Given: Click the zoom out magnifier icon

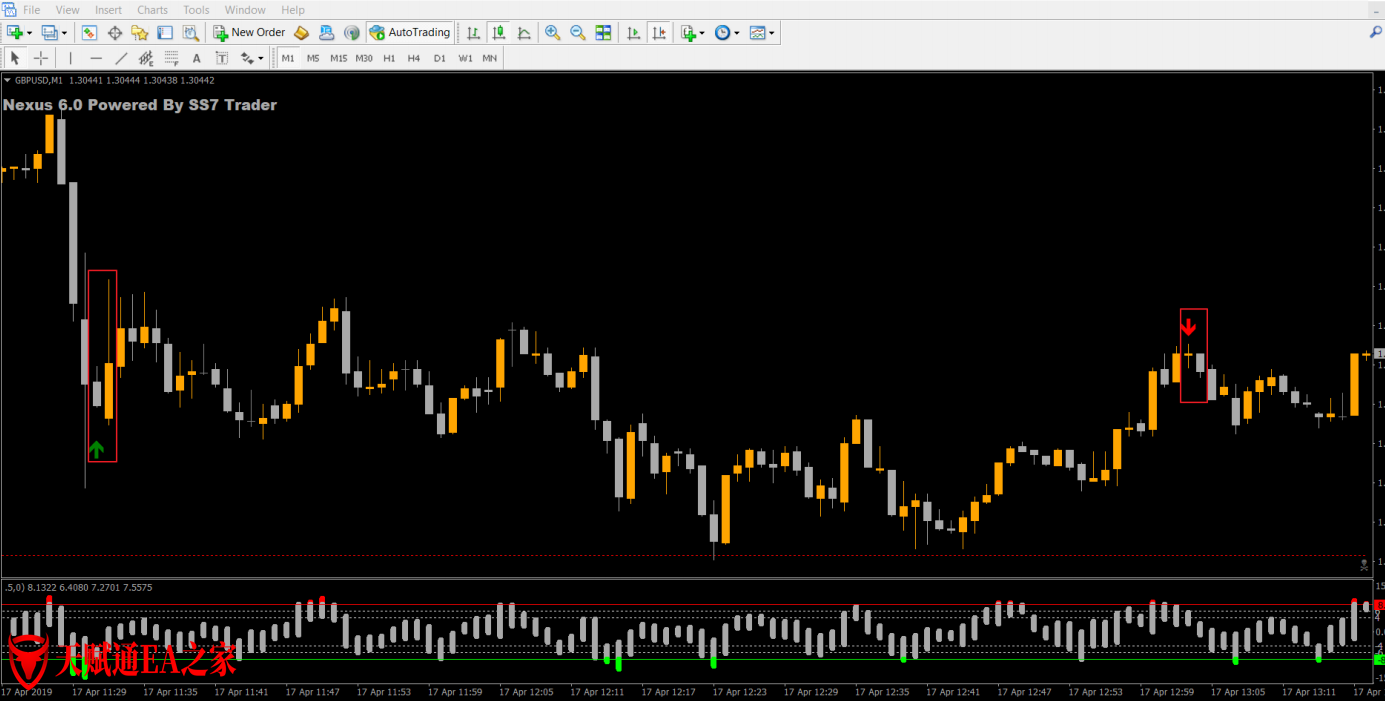Looking at the screenshot, I should [578, 33].
